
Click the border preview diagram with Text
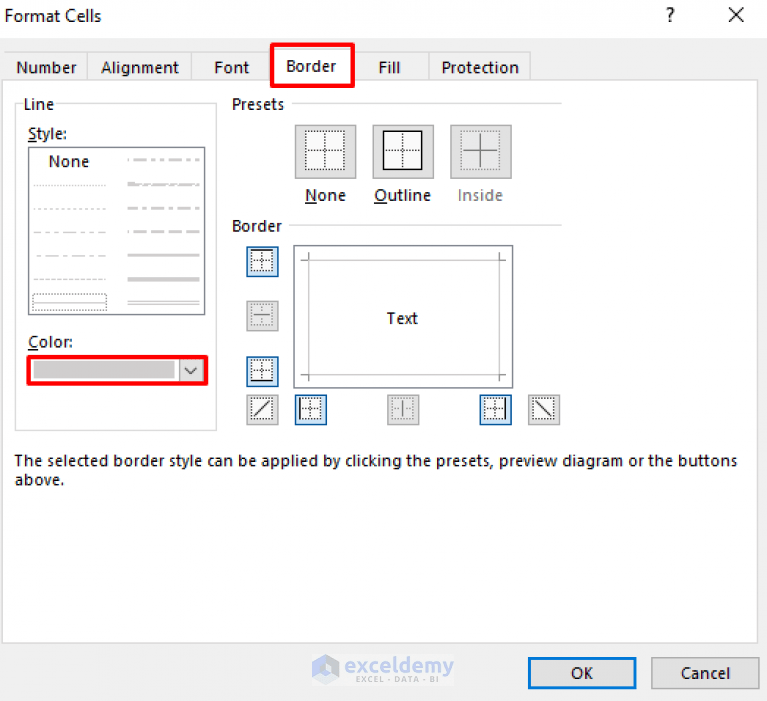point(403,317)
